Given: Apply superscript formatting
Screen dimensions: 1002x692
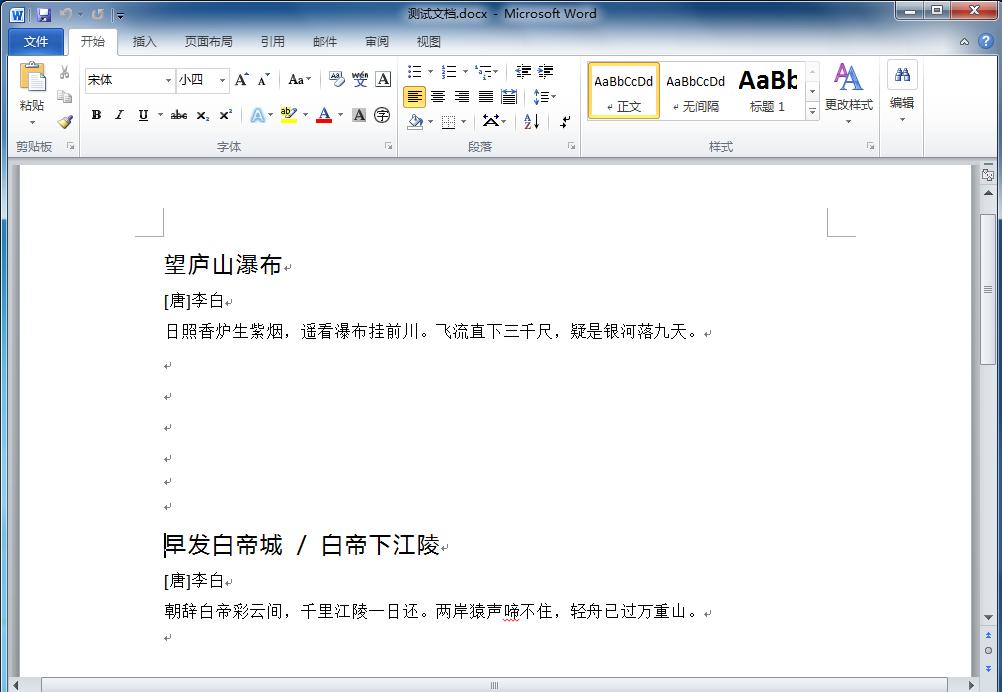Looking at the screenshot, I should coord(224,115).
